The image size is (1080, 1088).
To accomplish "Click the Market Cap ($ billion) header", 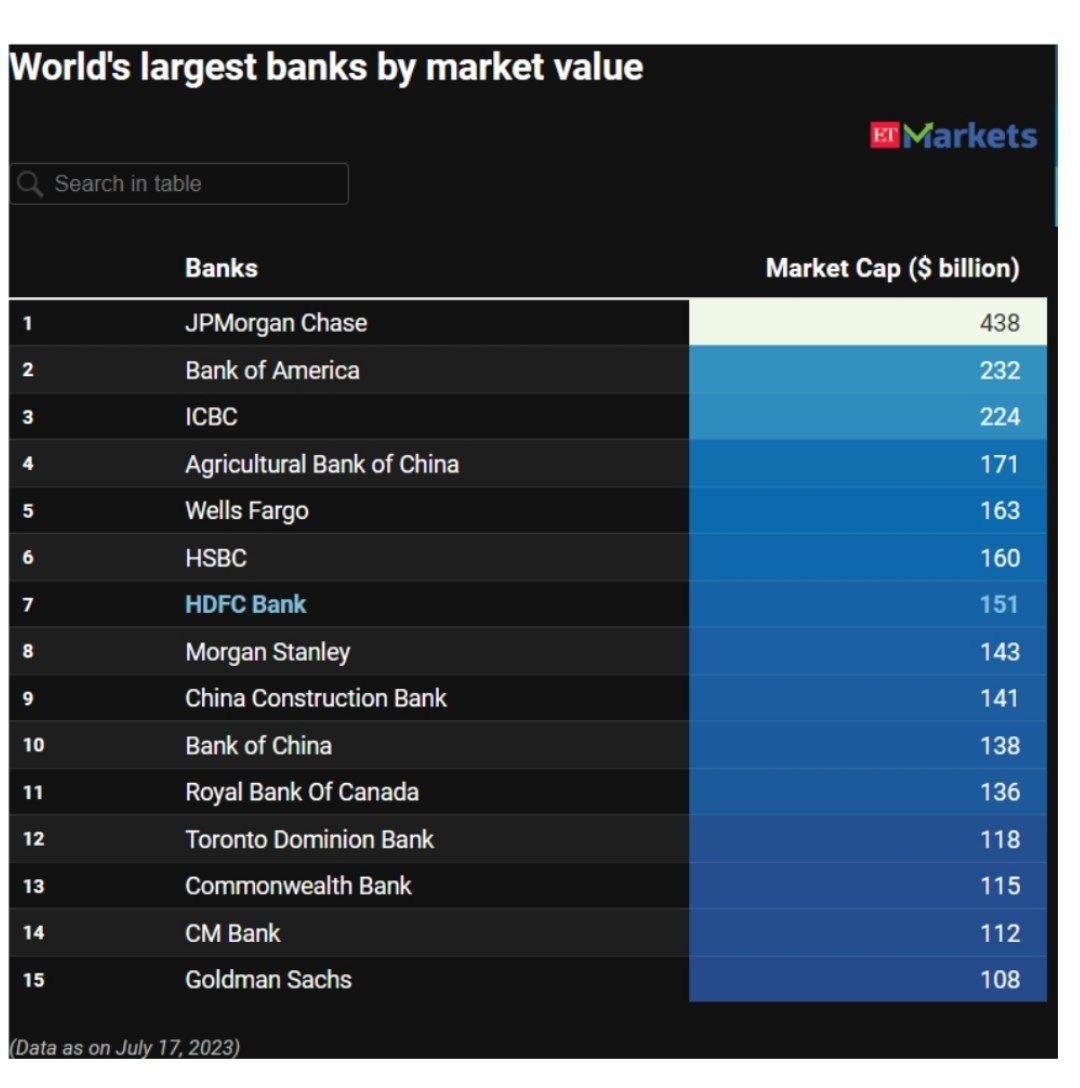I will (x=893, y=269).
